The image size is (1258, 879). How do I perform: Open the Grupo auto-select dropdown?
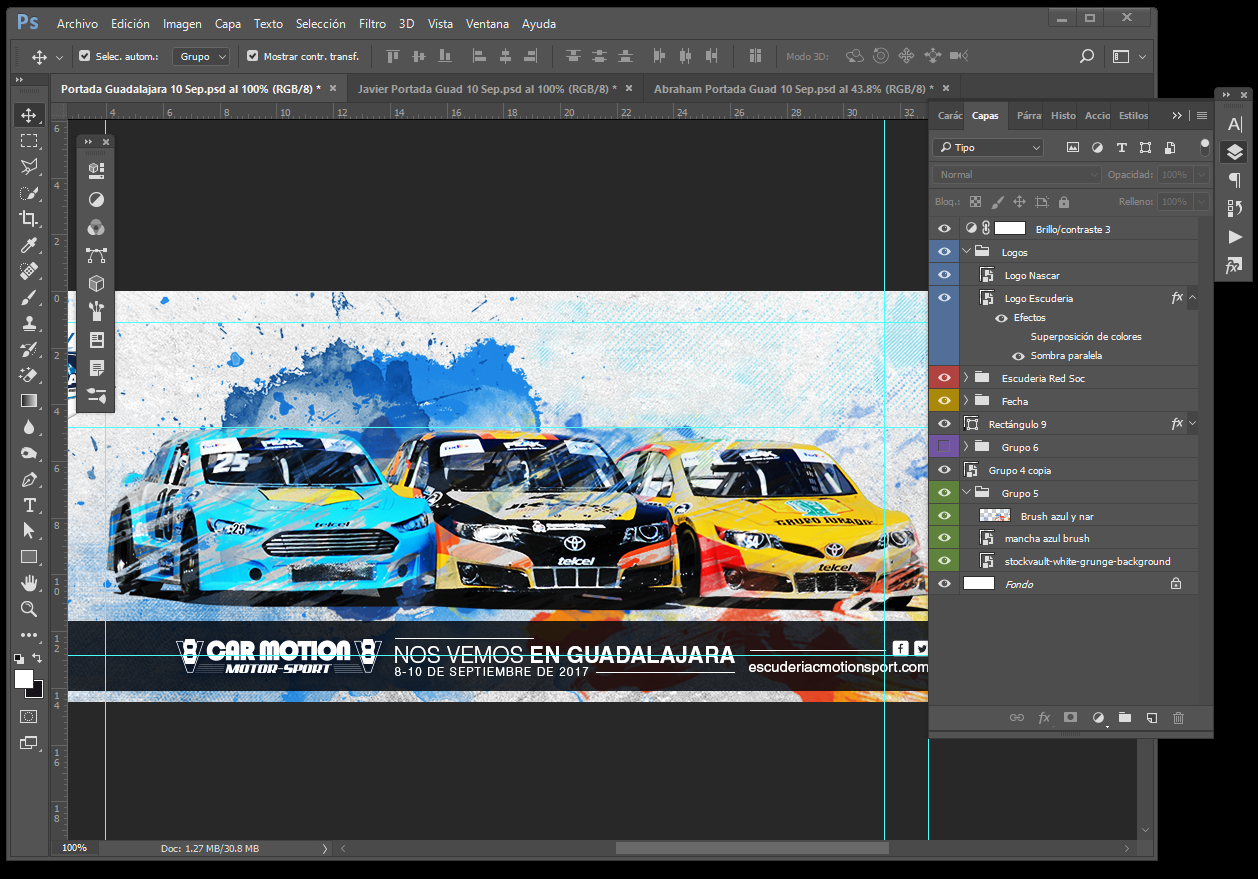tap(201, 57)
